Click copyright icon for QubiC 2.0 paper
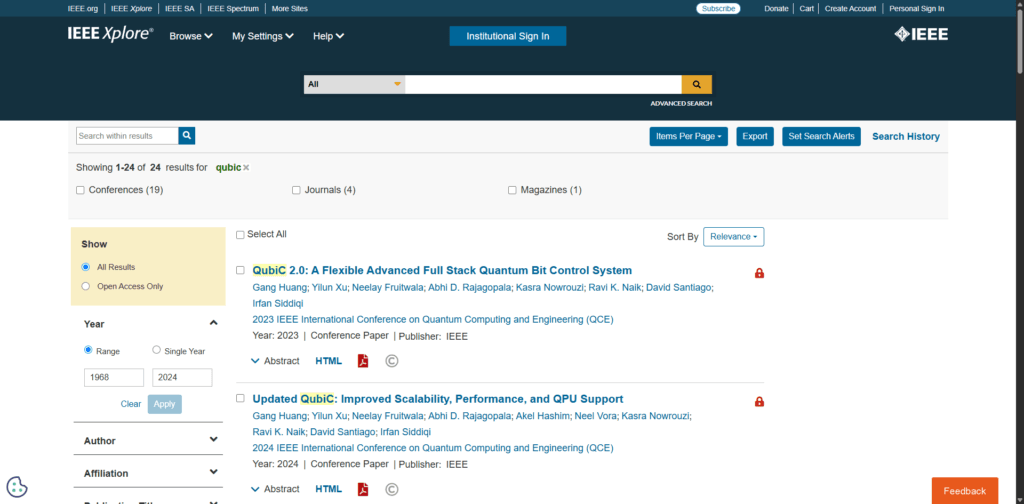Viewport: 1024px width, 504px height. tap(392, 361)
